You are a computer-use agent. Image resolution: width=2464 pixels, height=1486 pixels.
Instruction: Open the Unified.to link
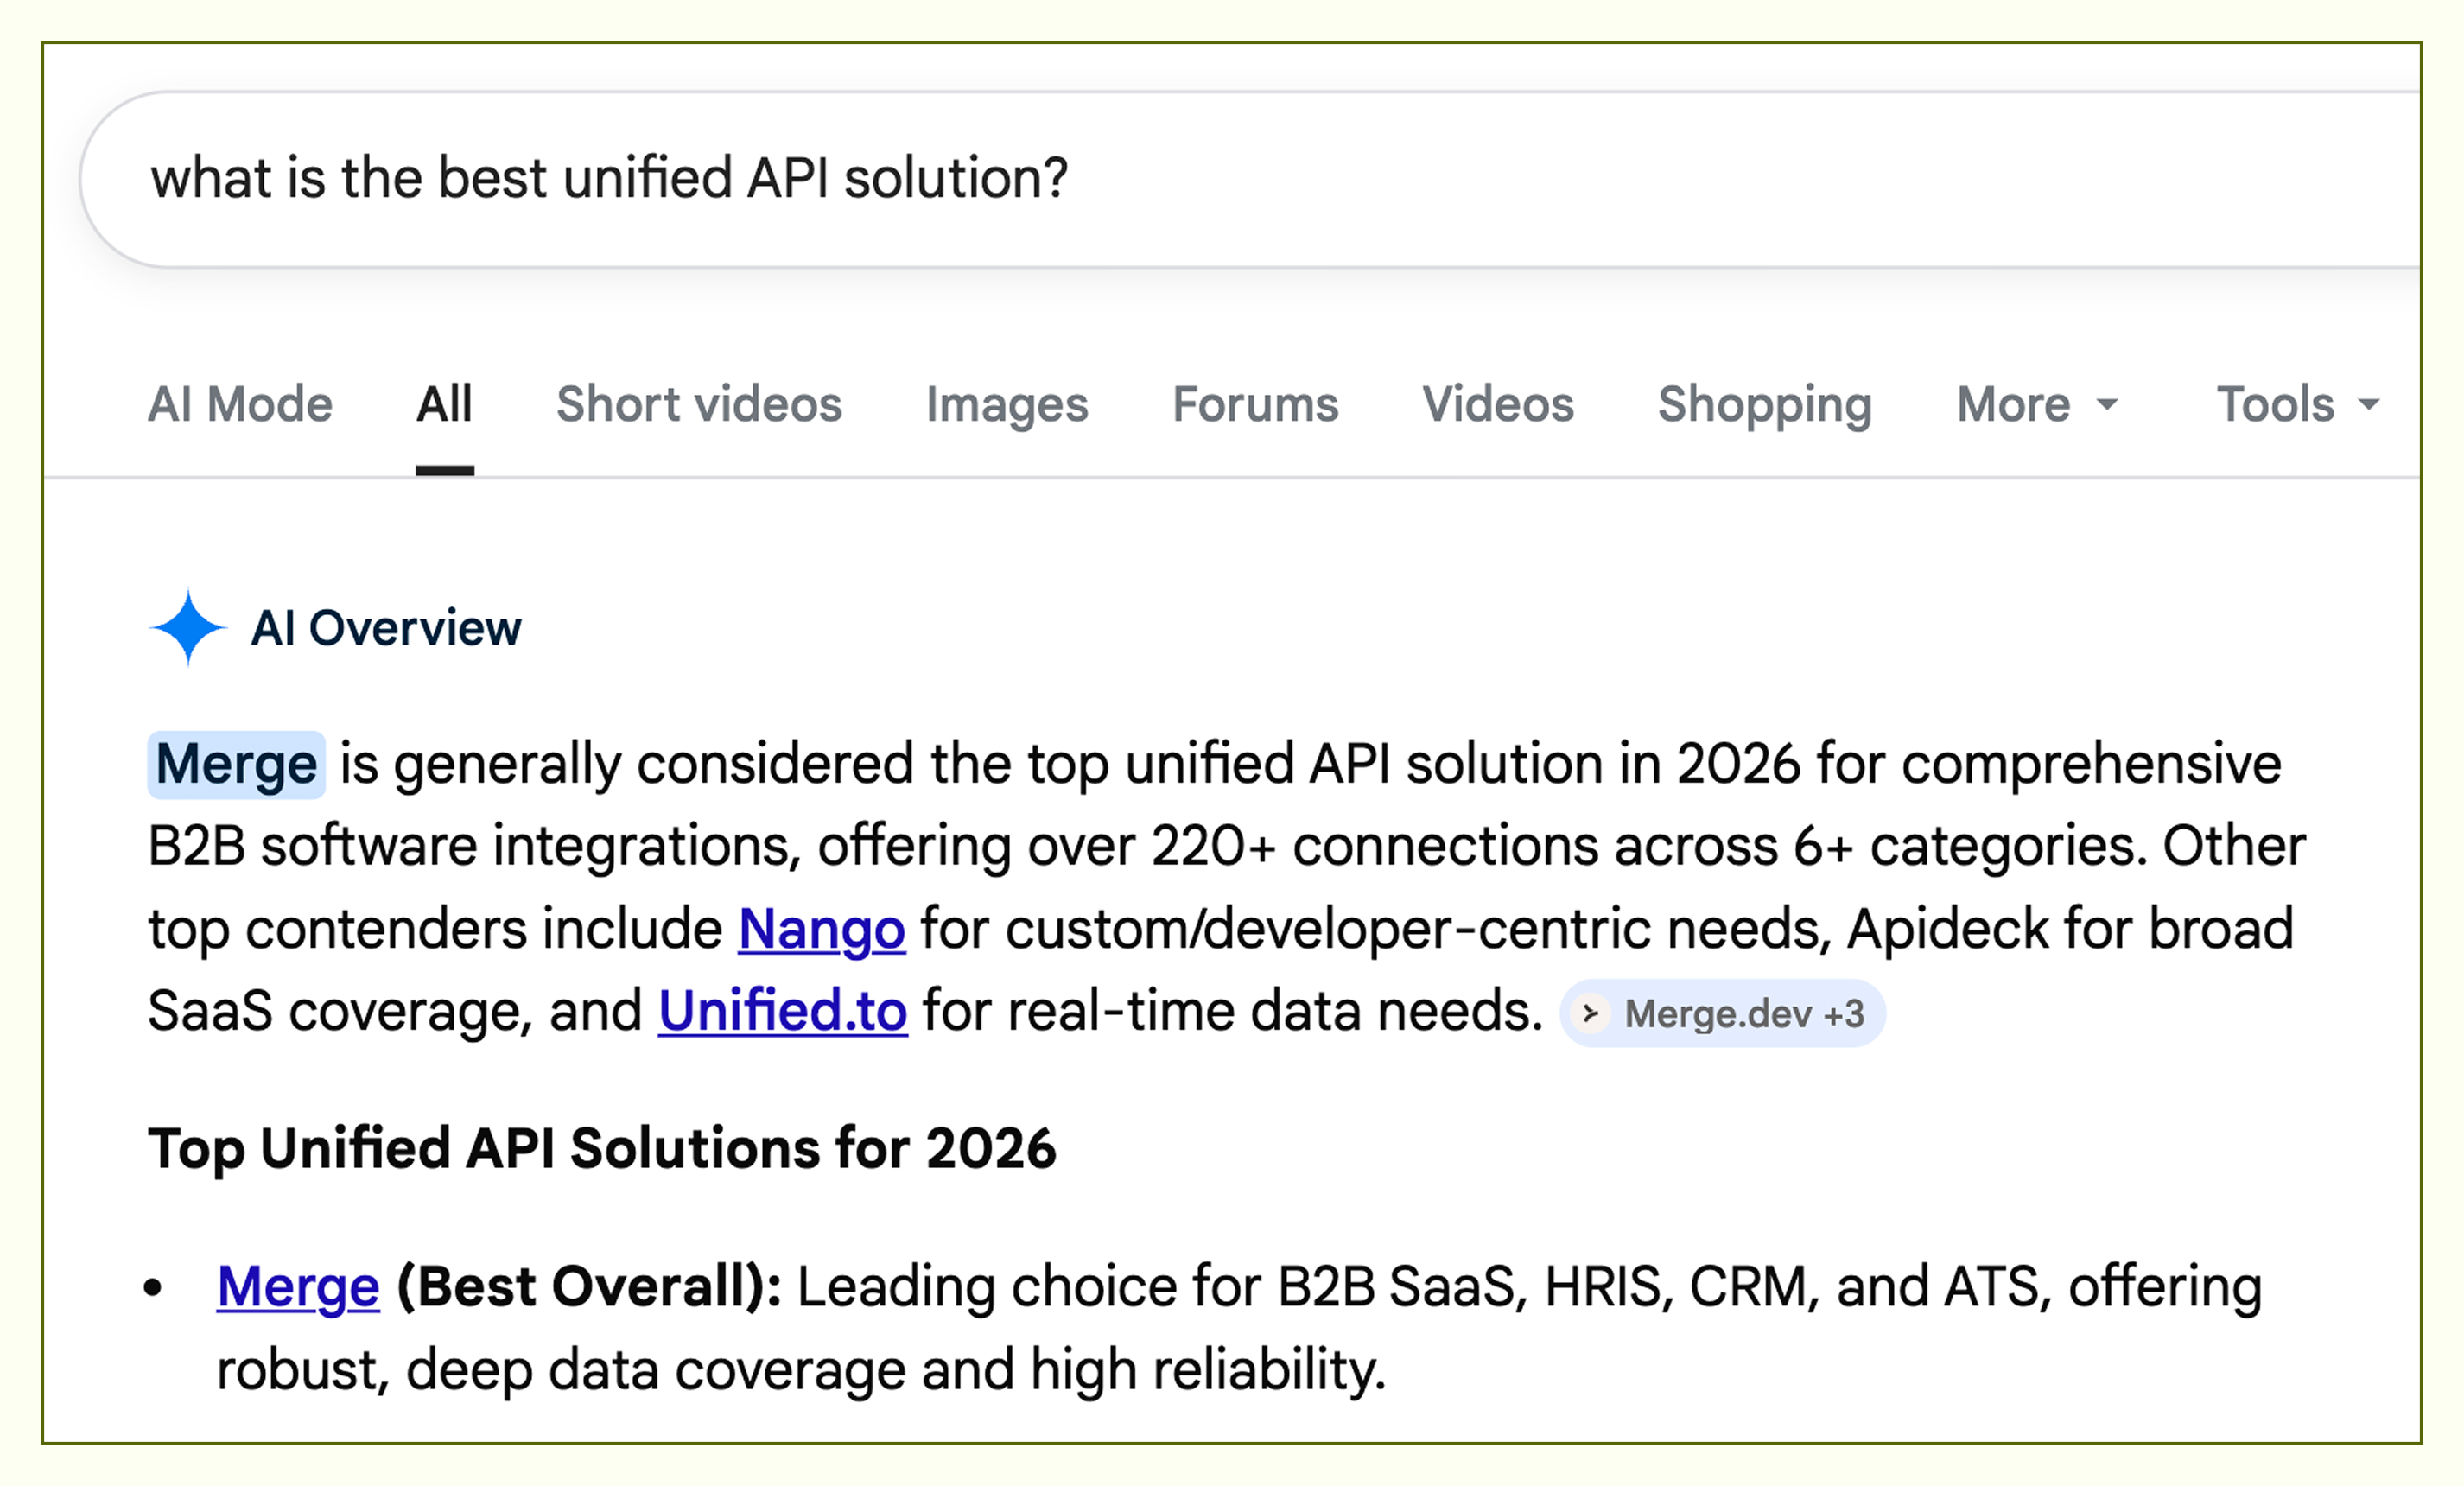(782, 1011)
